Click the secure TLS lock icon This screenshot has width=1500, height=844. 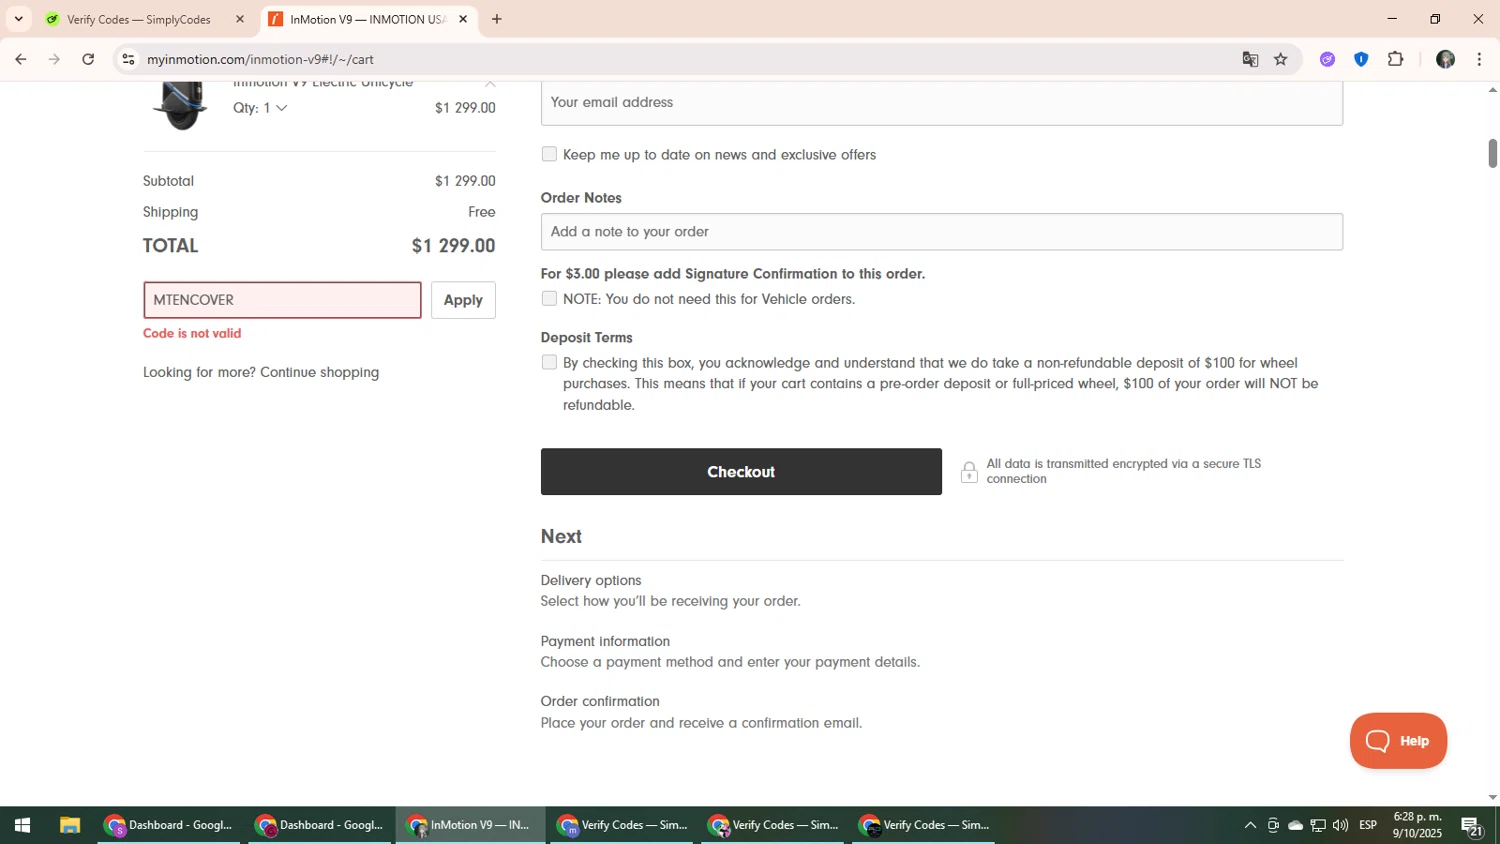coord(969,472)
